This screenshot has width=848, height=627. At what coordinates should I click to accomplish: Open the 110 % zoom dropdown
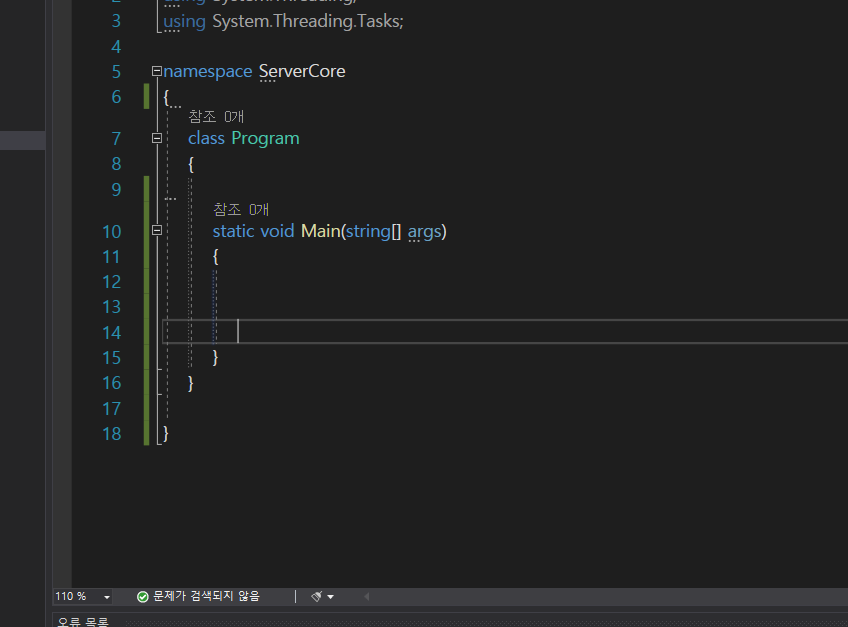[107, 597]
